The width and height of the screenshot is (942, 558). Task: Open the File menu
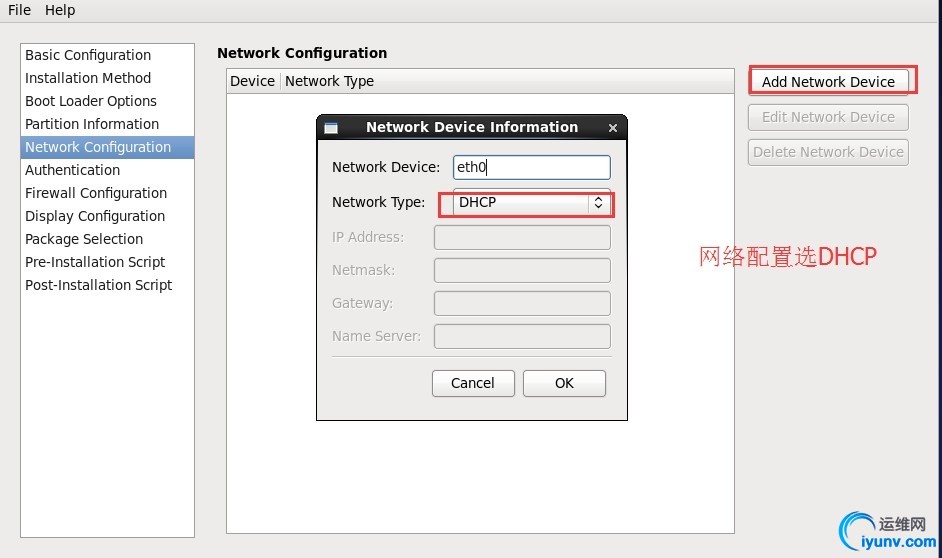[20, 10]
